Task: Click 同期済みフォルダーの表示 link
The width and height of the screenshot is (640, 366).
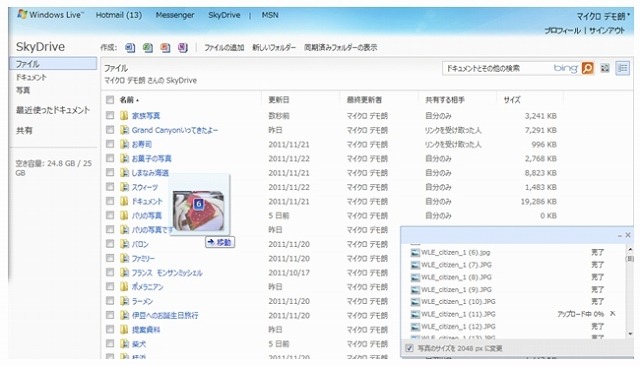Action: tap(340, 48)
